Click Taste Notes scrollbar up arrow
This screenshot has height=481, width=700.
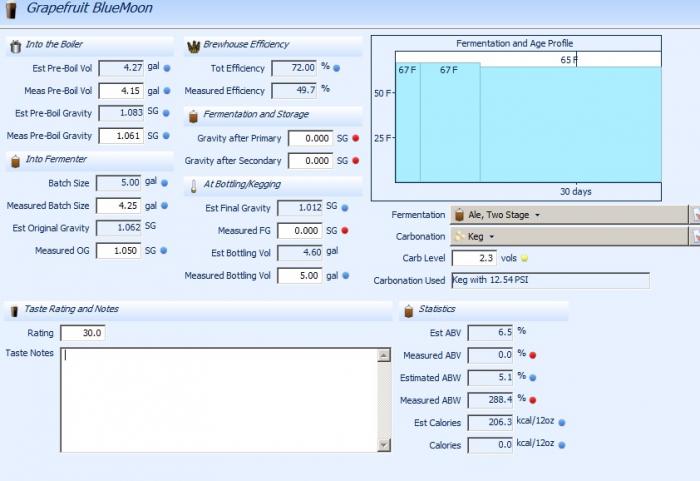point(384,356)
